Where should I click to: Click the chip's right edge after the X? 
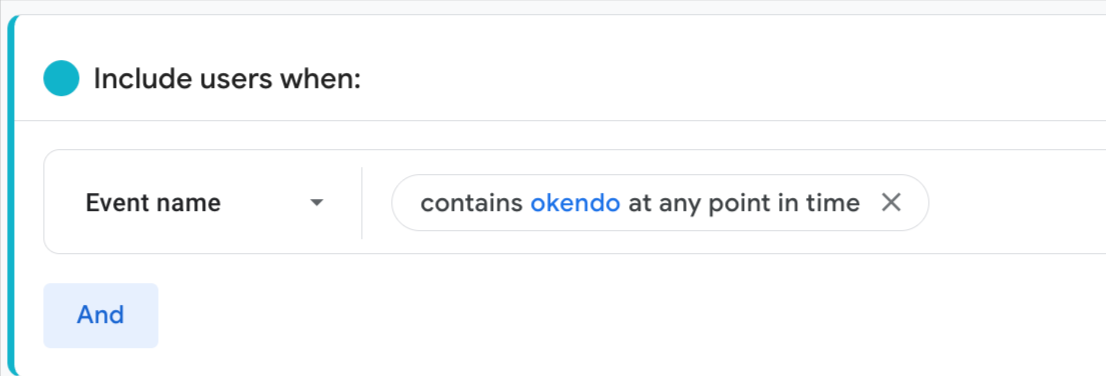pos(917,203)
